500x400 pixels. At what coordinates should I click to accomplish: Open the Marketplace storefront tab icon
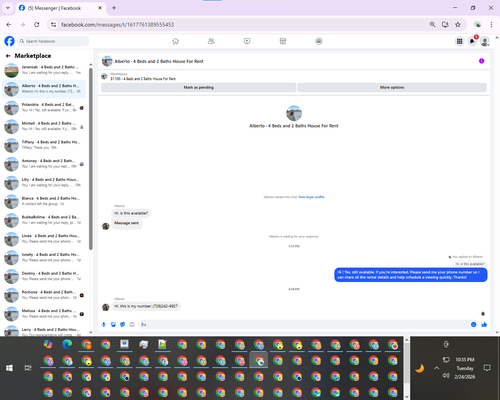click(x=283, y=41)
